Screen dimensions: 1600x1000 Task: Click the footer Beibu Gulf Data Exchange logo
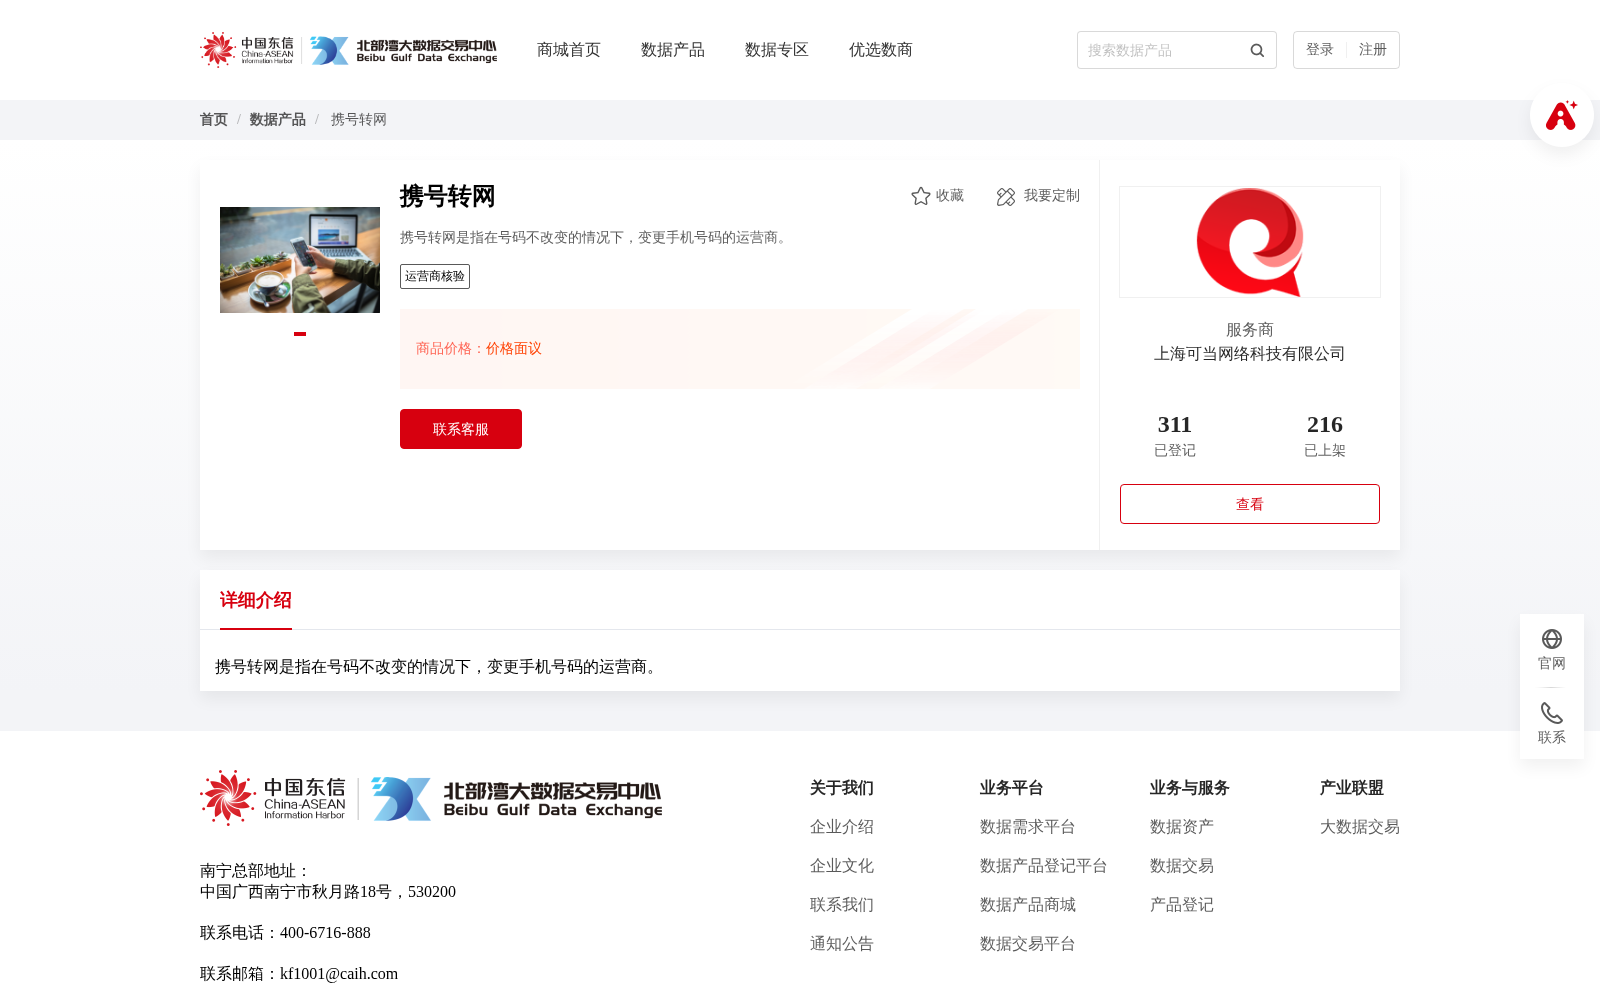[517, 799]
